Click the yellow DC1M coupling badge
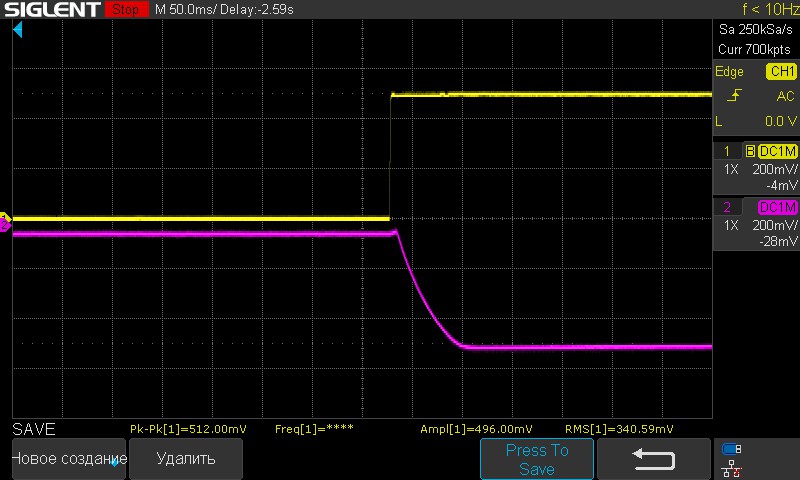 pyautogui.click(x=778, y=151)
